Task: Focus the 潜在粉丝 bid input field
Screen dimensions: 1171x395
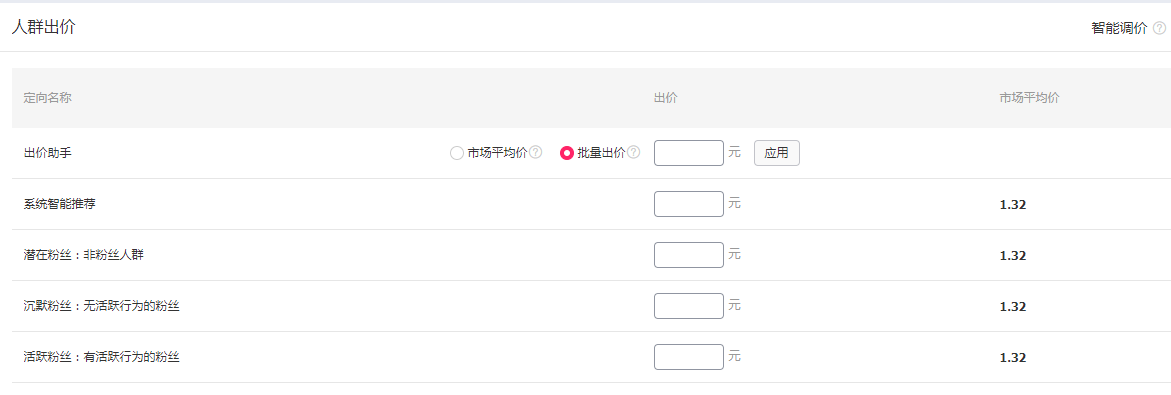Action: click(x=689, y=255)
